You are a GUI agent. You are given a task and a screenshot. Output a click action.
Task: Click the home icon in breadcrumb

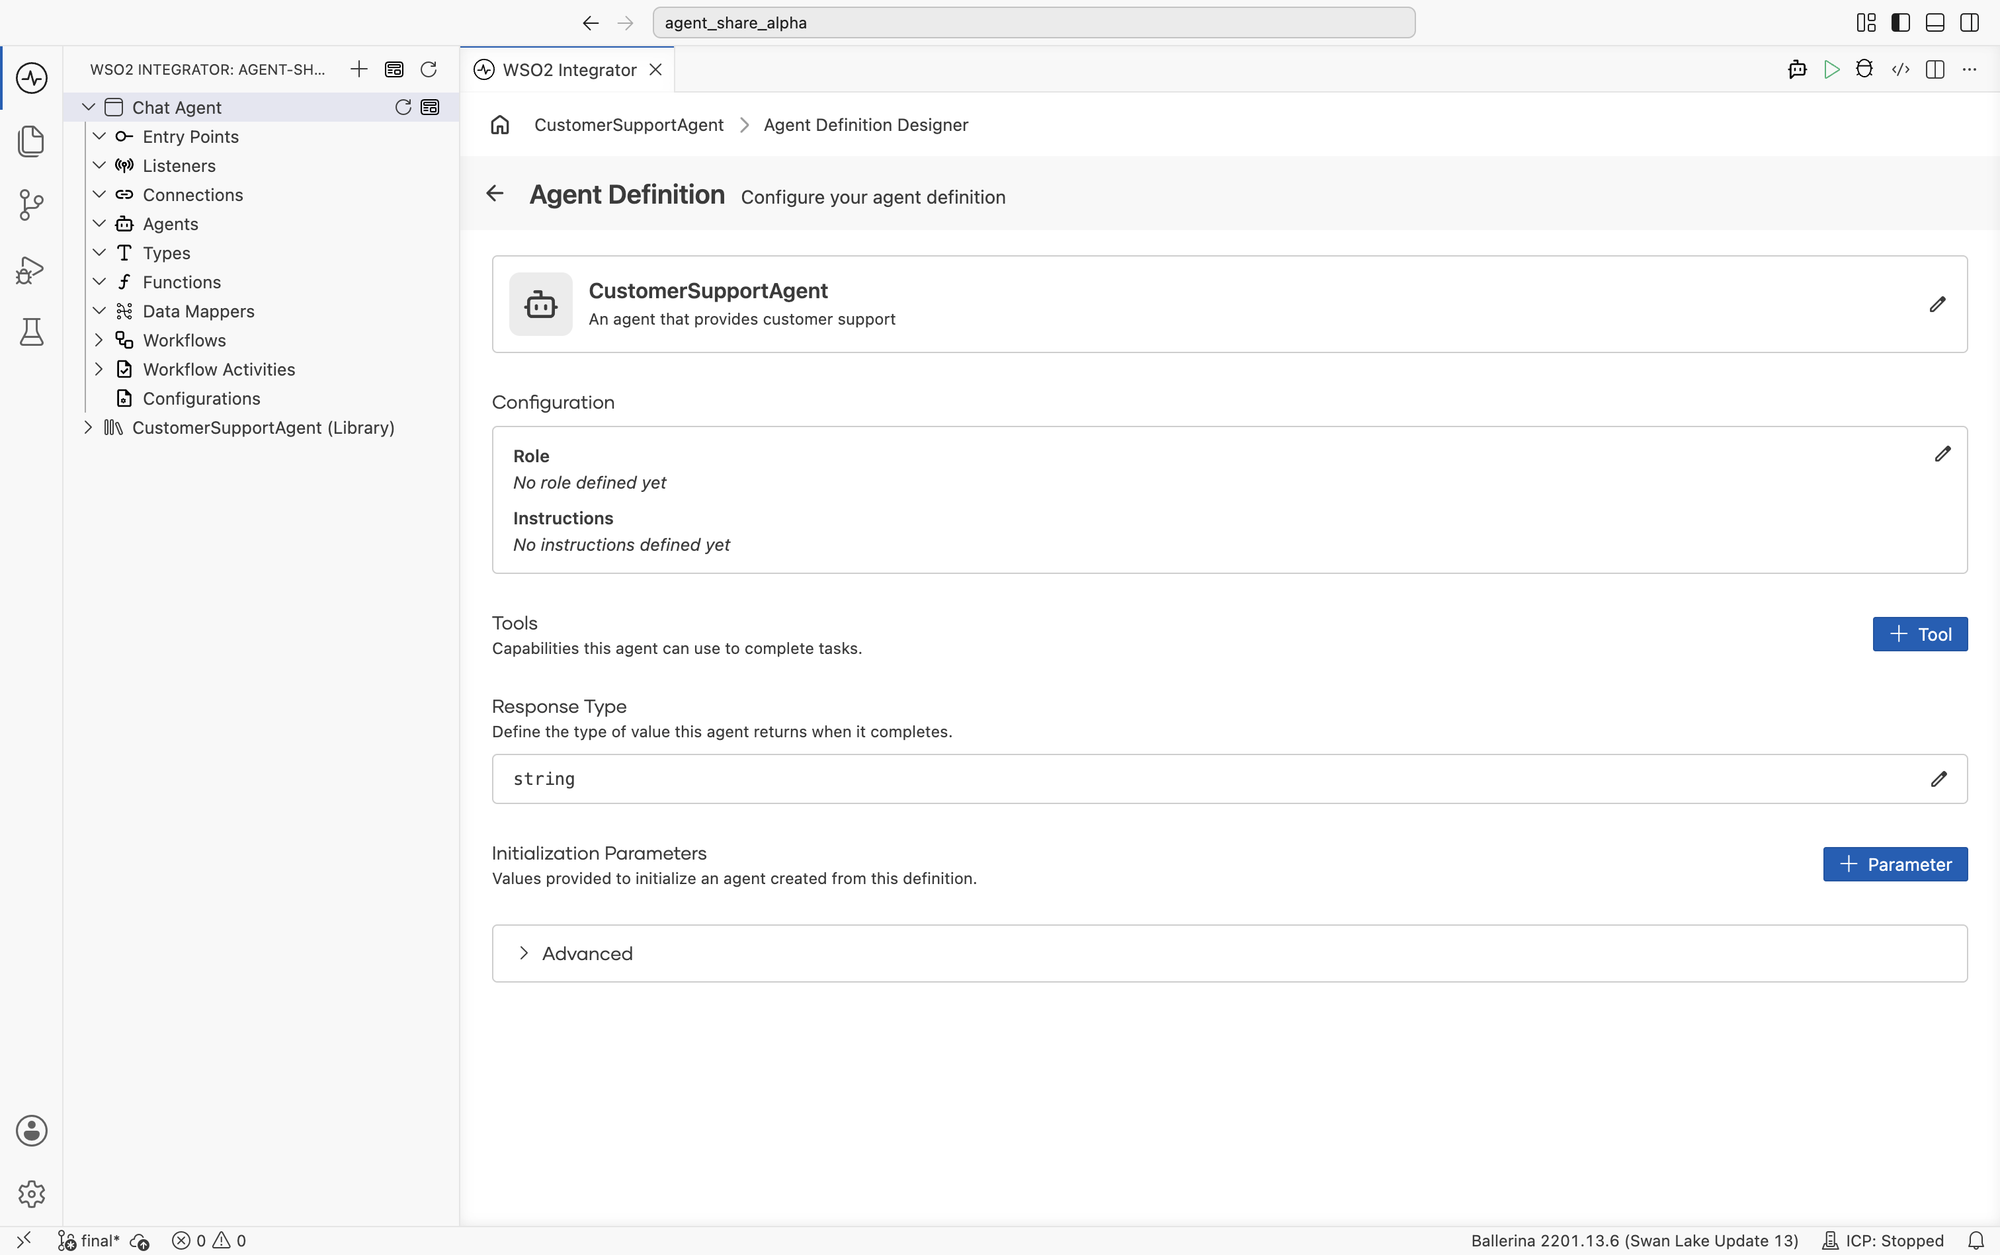[x=500, y=125]
